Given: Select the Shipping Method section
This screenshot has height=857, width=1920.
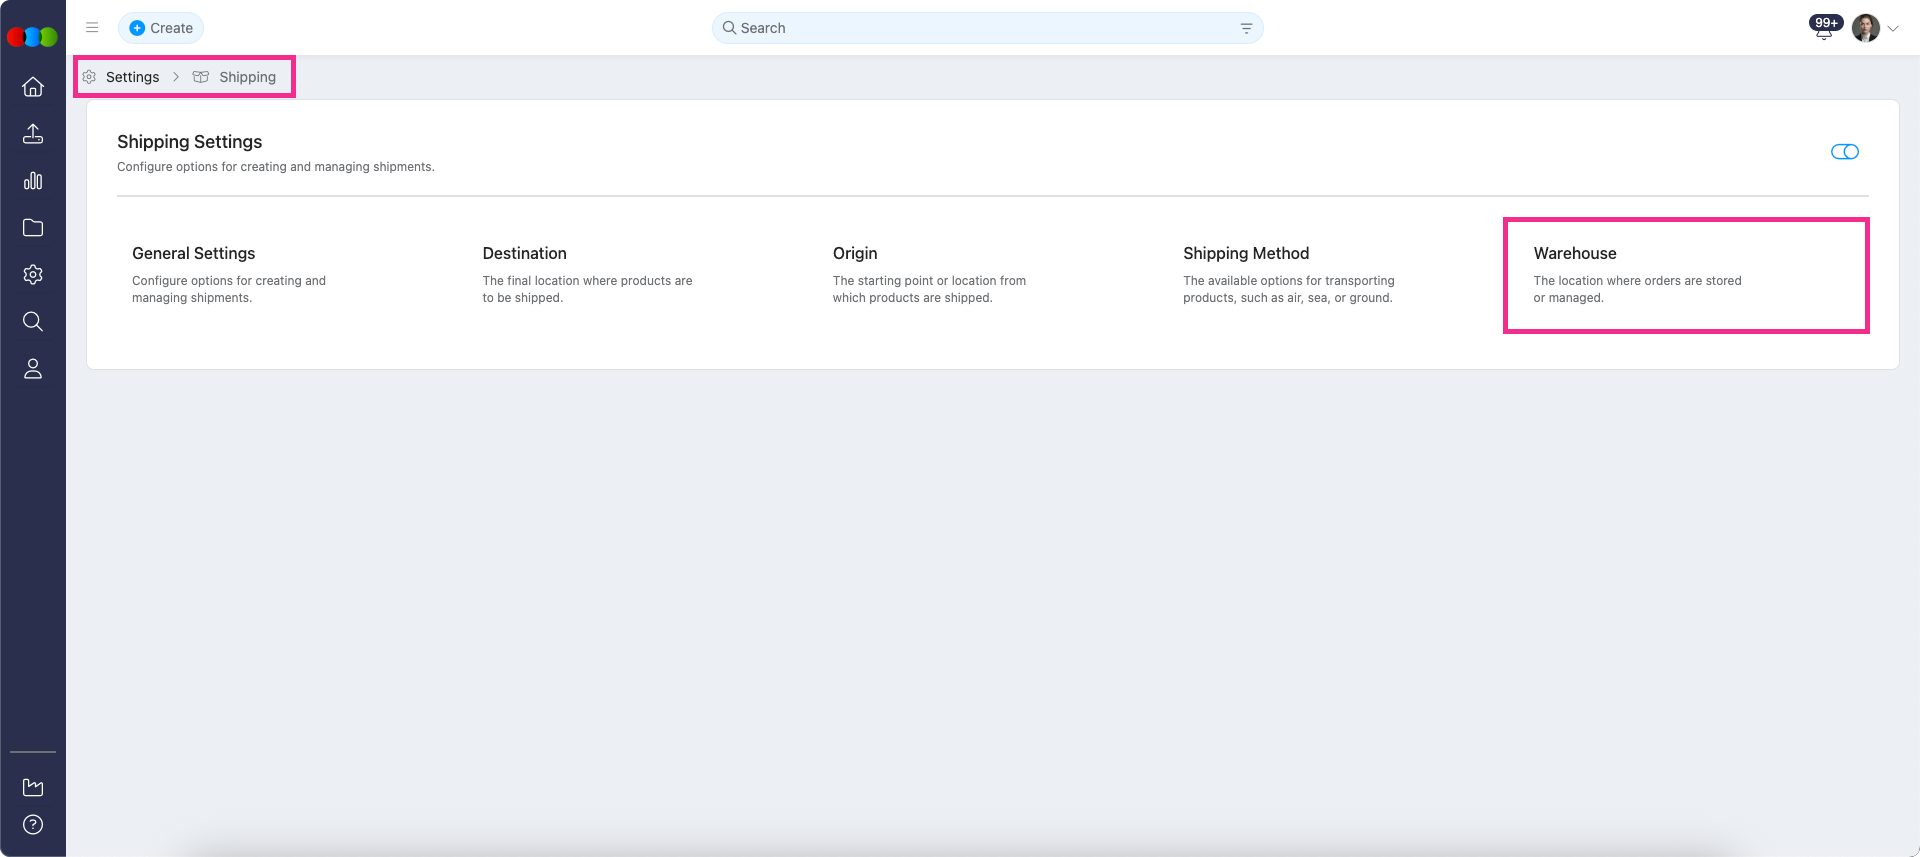Looking at the screenshot, I should pyautogui.click(x=1288, y=274).
